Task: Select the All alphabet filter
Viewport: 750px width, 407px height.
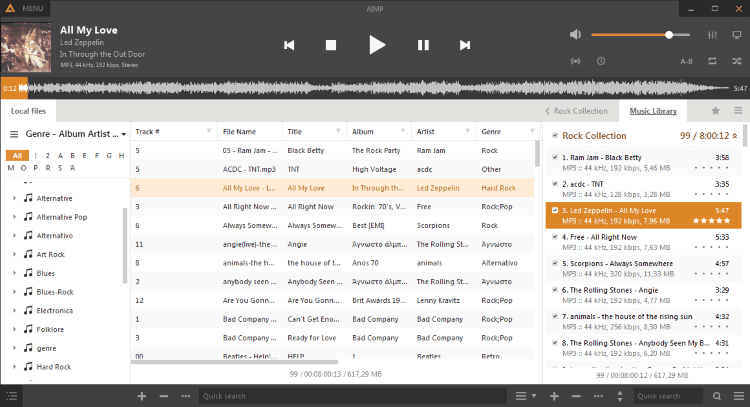Action: [x=17, y=155]
